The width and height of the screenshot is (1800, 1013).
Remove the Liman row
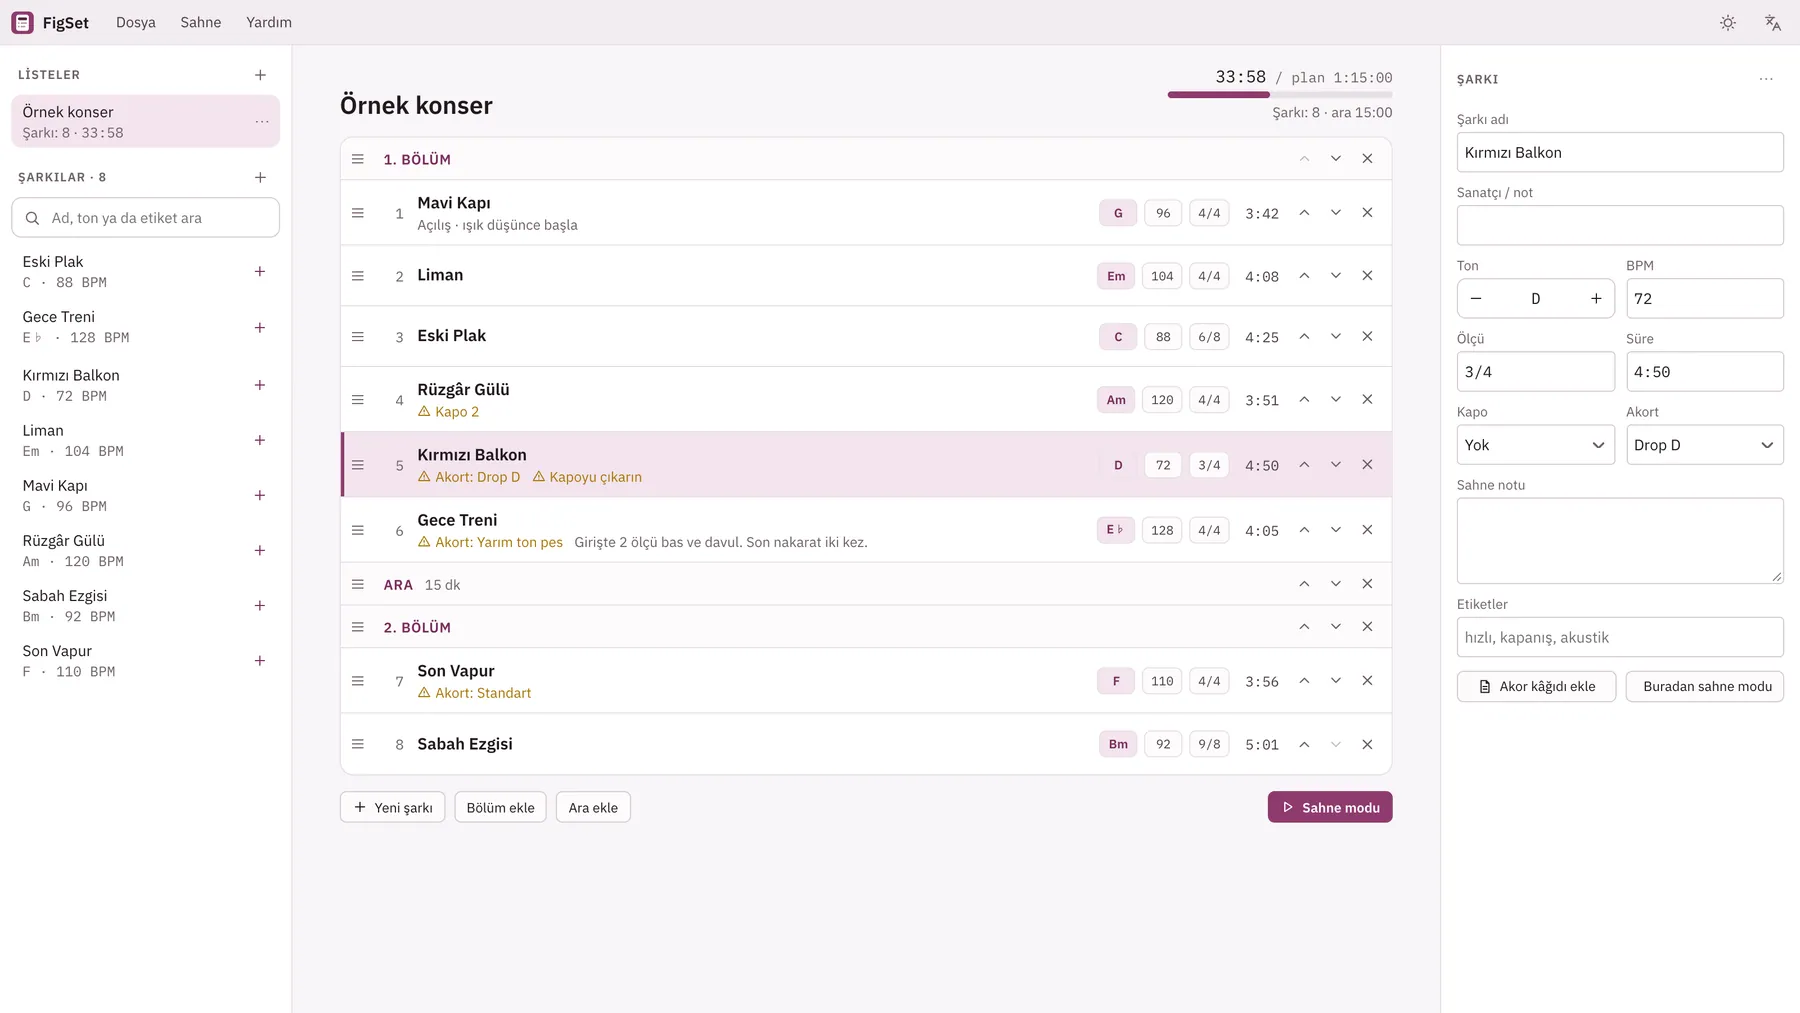click(1367, 275)
